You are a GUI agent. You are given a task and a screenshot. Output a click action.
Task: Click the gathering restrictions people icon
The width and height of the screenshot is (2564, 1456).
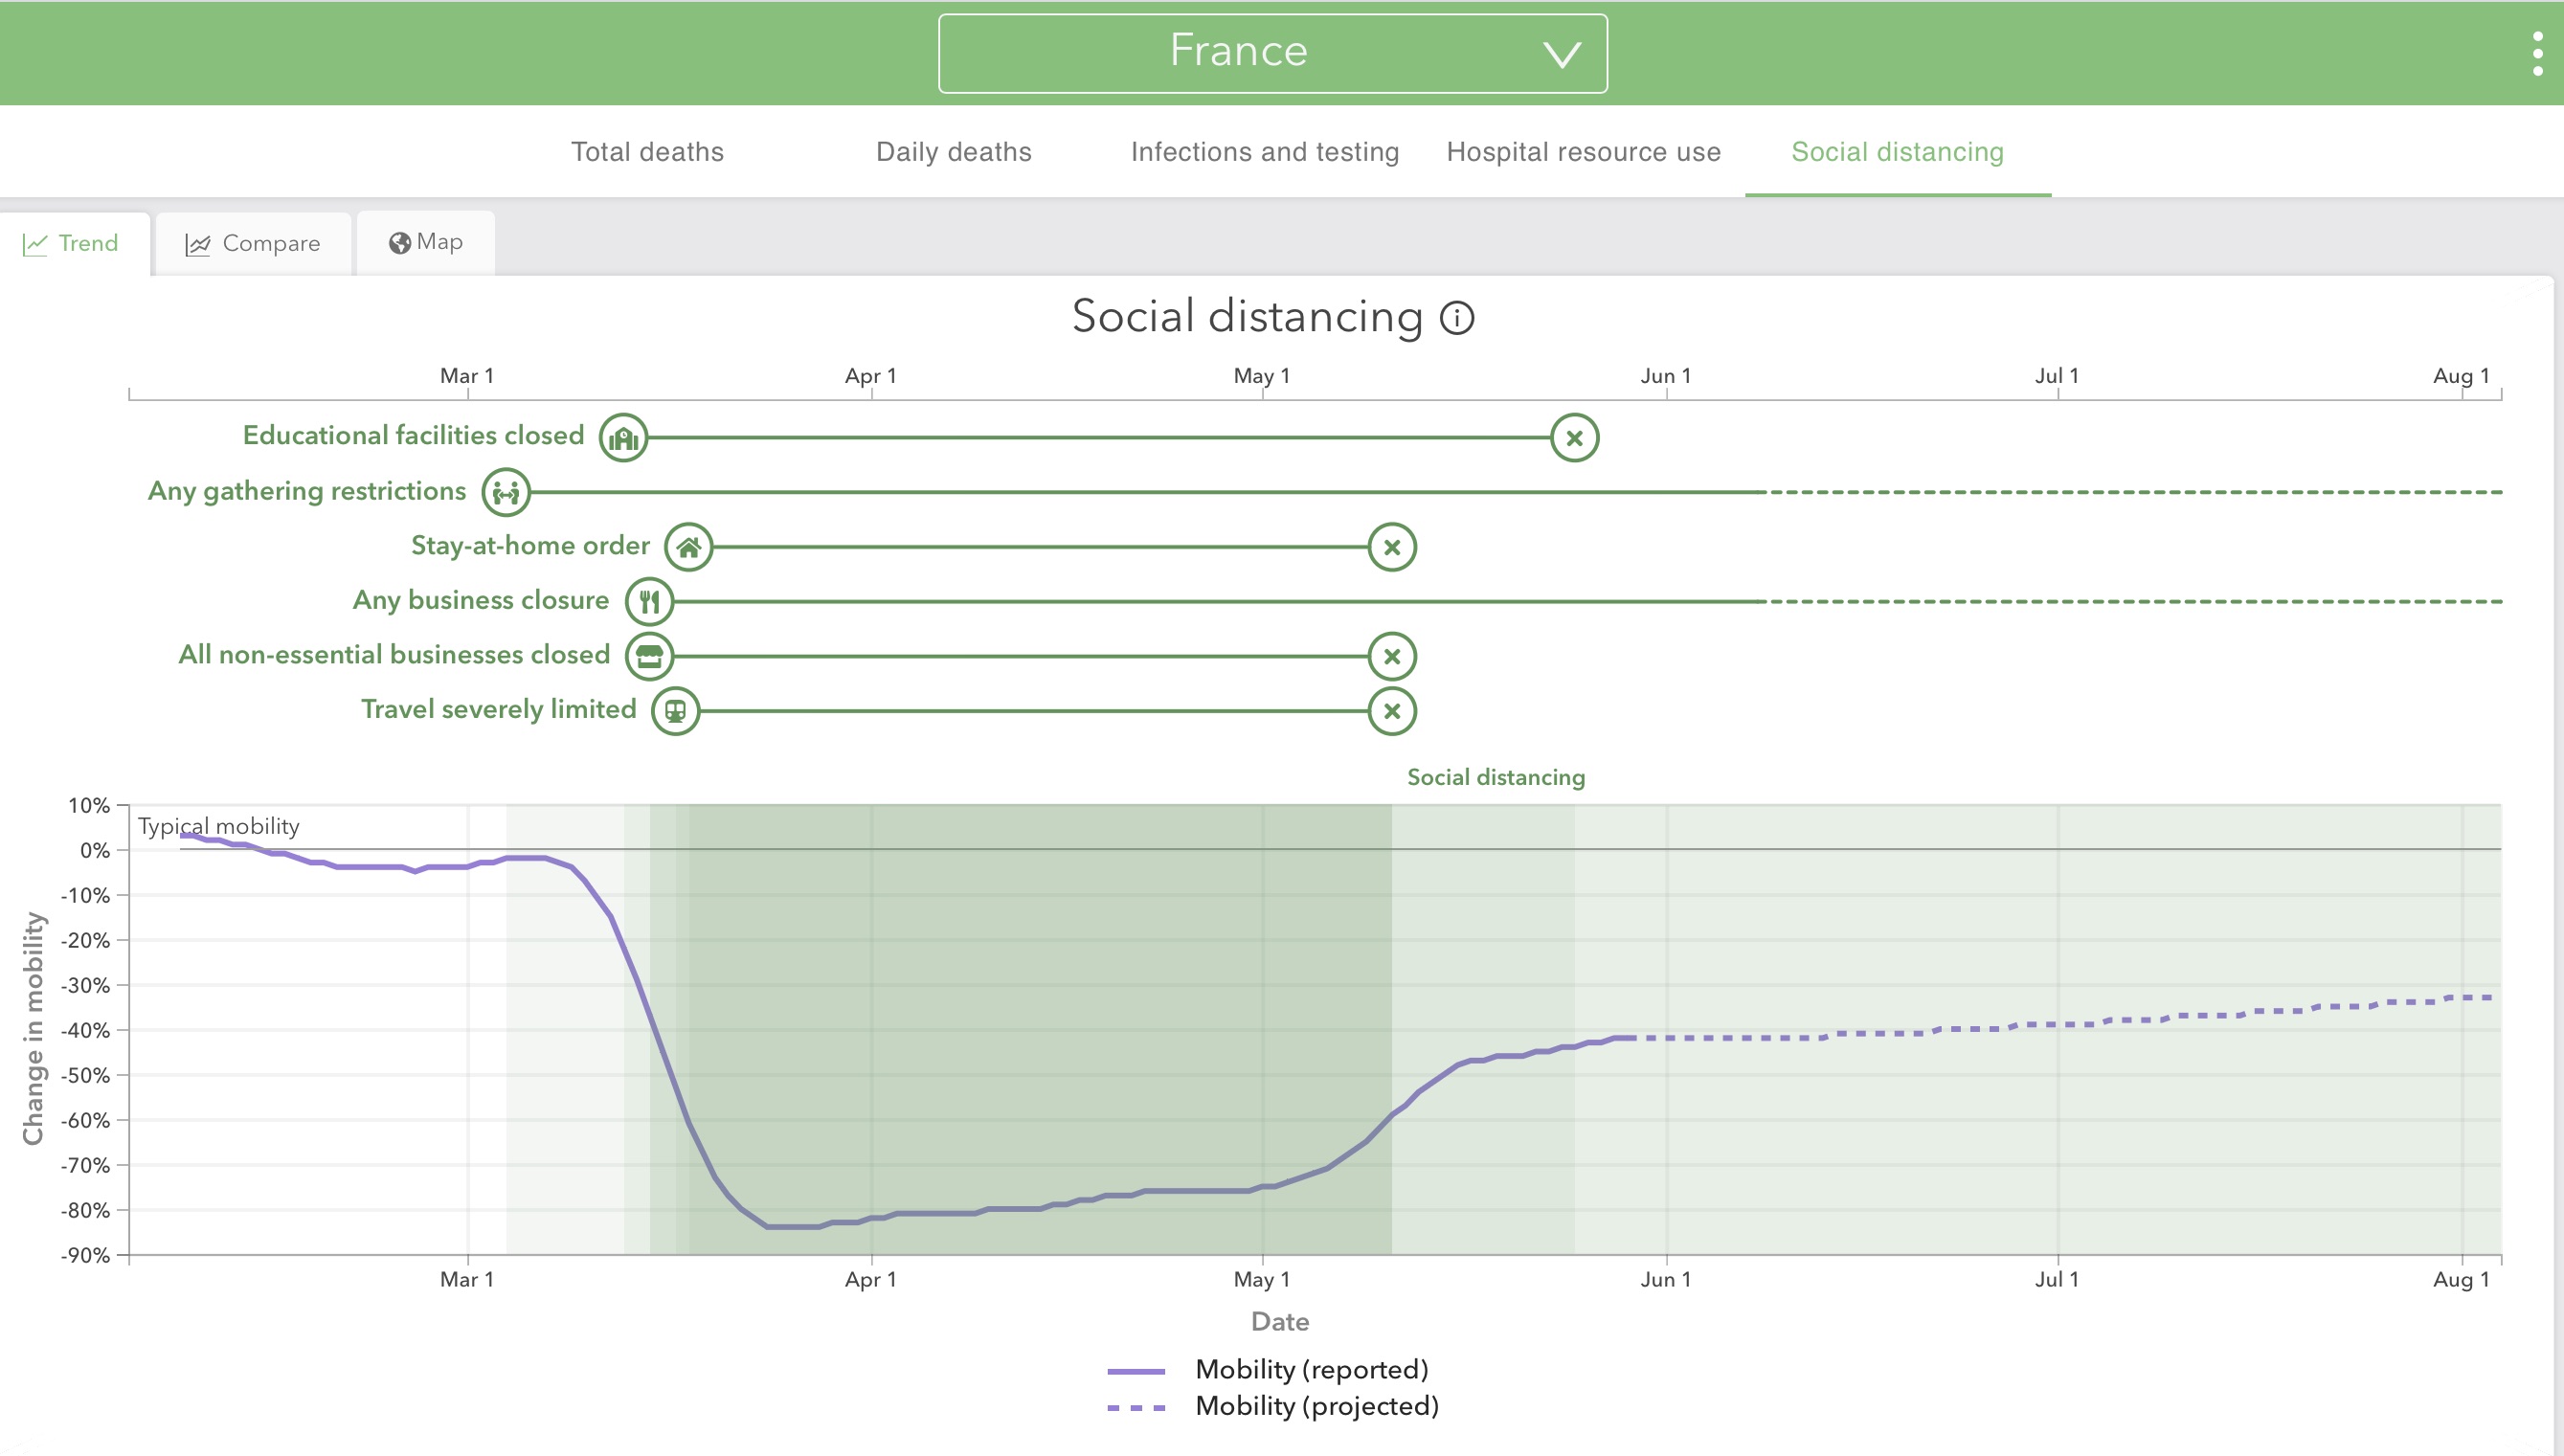click(x=506, y=493)
